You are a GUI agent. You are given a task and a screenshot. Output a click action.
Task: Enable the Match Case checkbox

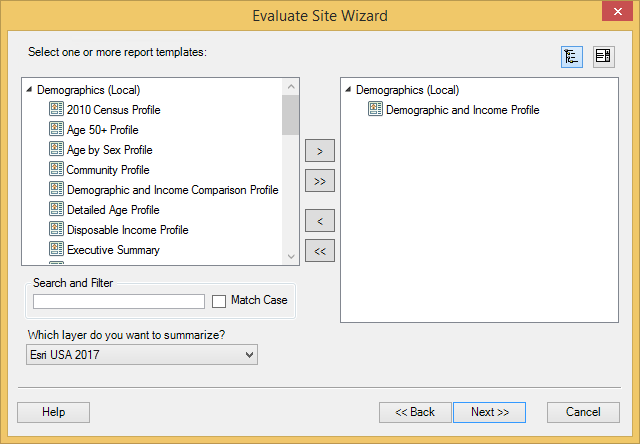click(x=219, y=301)
